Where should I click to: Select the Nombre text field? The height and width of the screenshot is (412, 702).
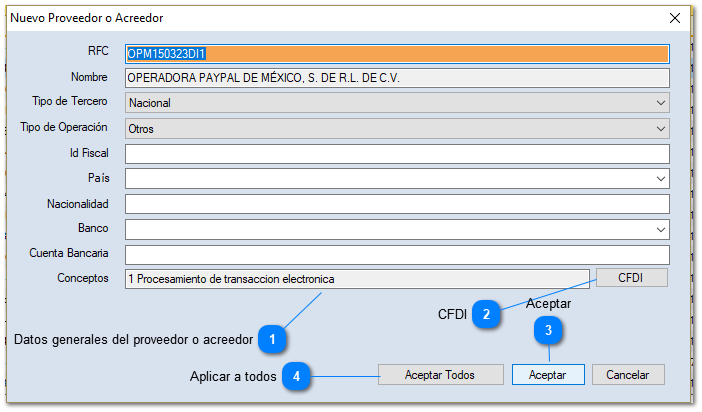click(396, 78)
